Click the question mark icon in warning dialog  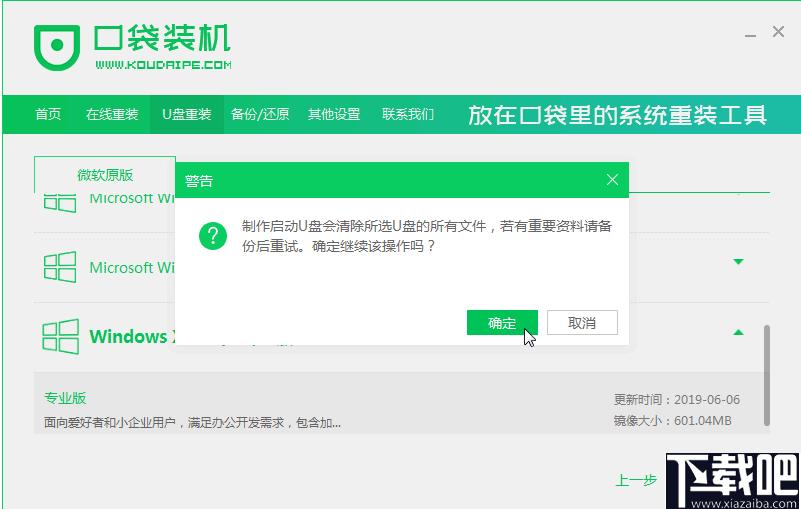(x=213, y=236)
